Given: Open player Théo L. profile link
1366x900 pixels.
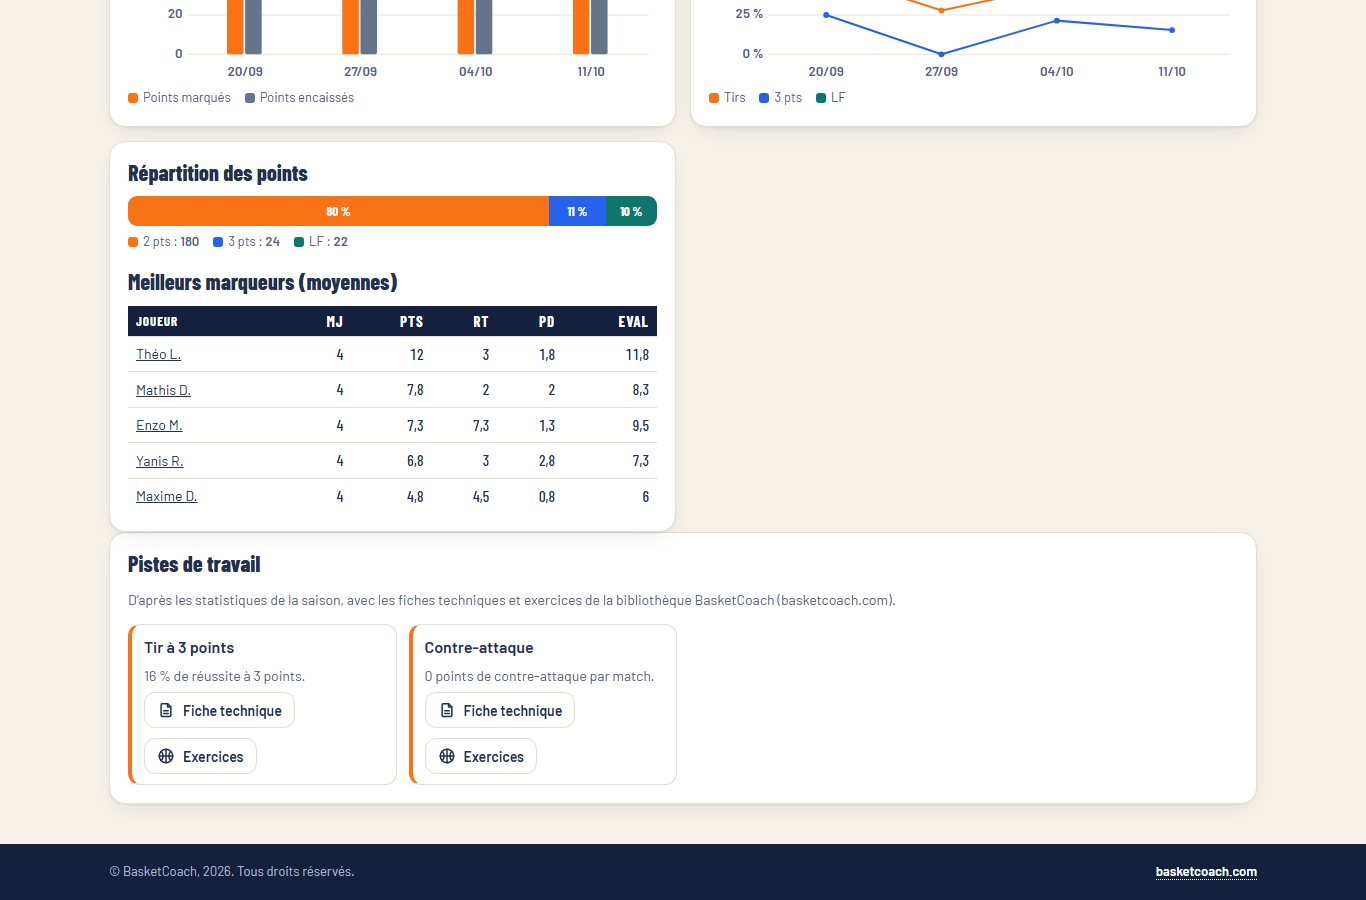Looking at the screenshot, I should point(158,355).
